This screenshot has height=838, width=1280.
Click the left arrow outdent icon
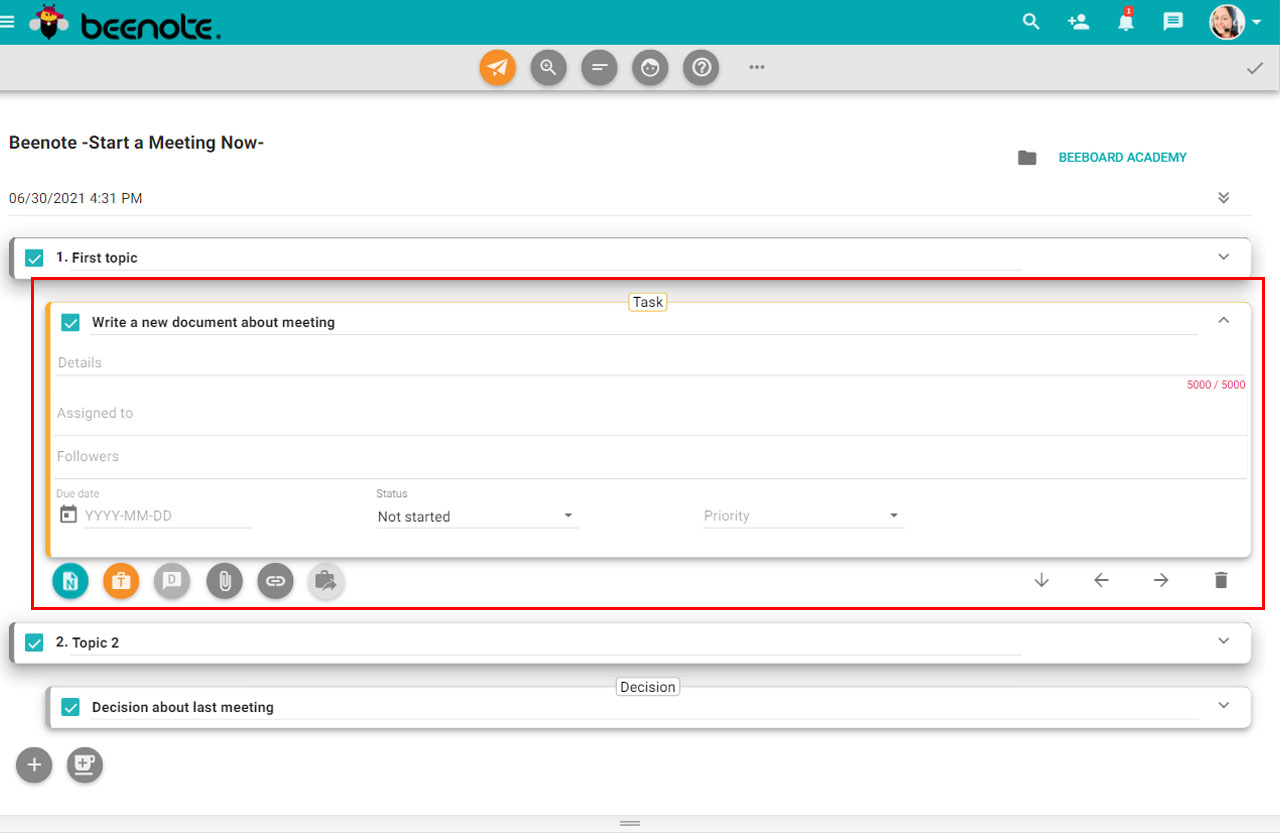[1101, 580]
